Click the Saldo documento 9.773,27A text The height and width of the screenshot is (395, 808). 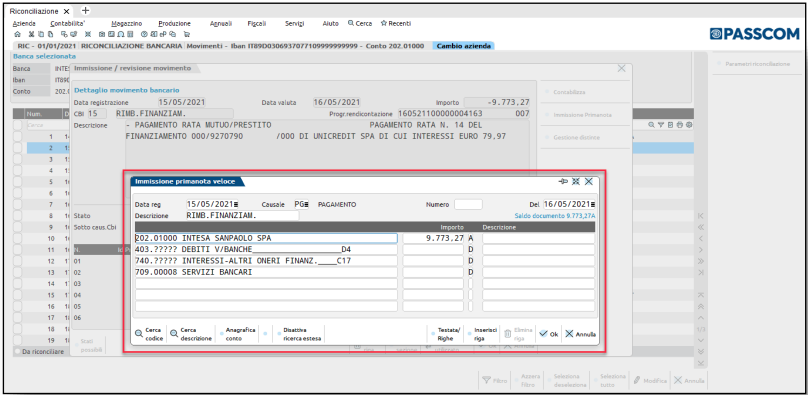point(555,216)
